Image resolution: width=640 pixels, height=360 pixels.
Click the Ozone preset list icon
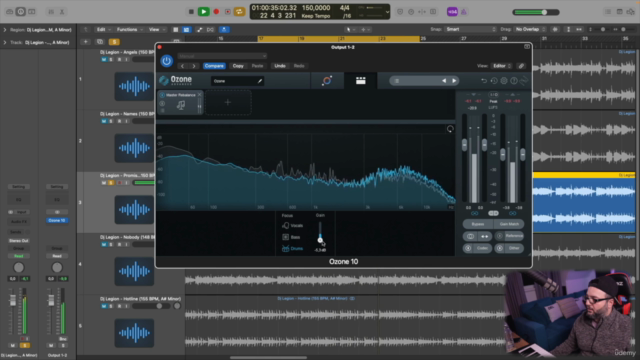[x=397, y=81]
